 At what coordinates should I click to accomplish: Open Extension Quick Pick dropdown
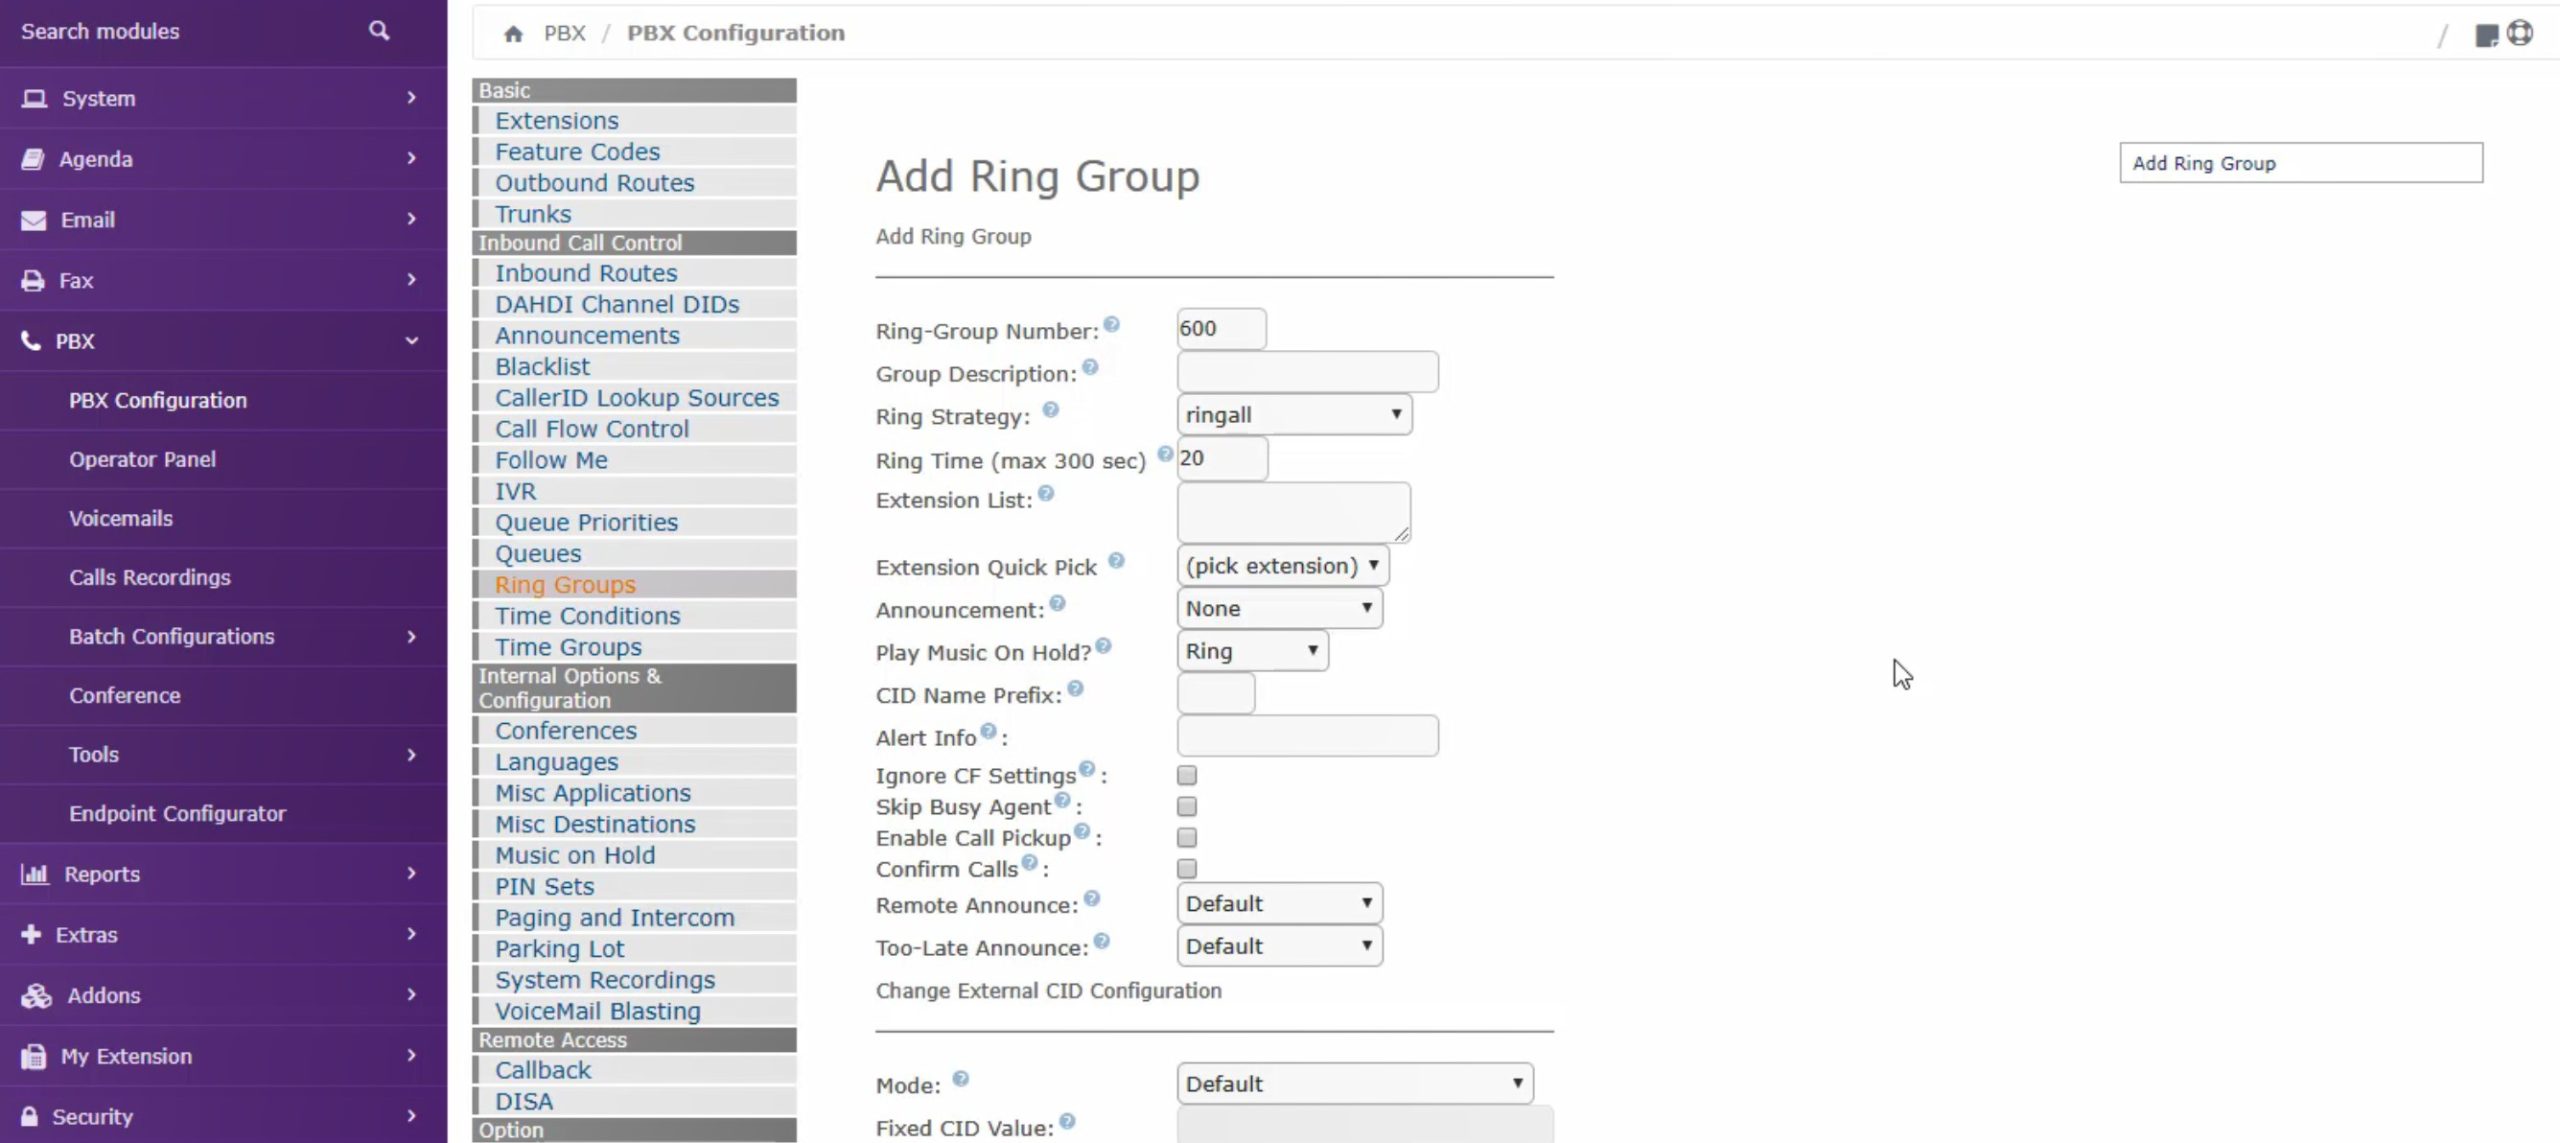pos(1283,566)
